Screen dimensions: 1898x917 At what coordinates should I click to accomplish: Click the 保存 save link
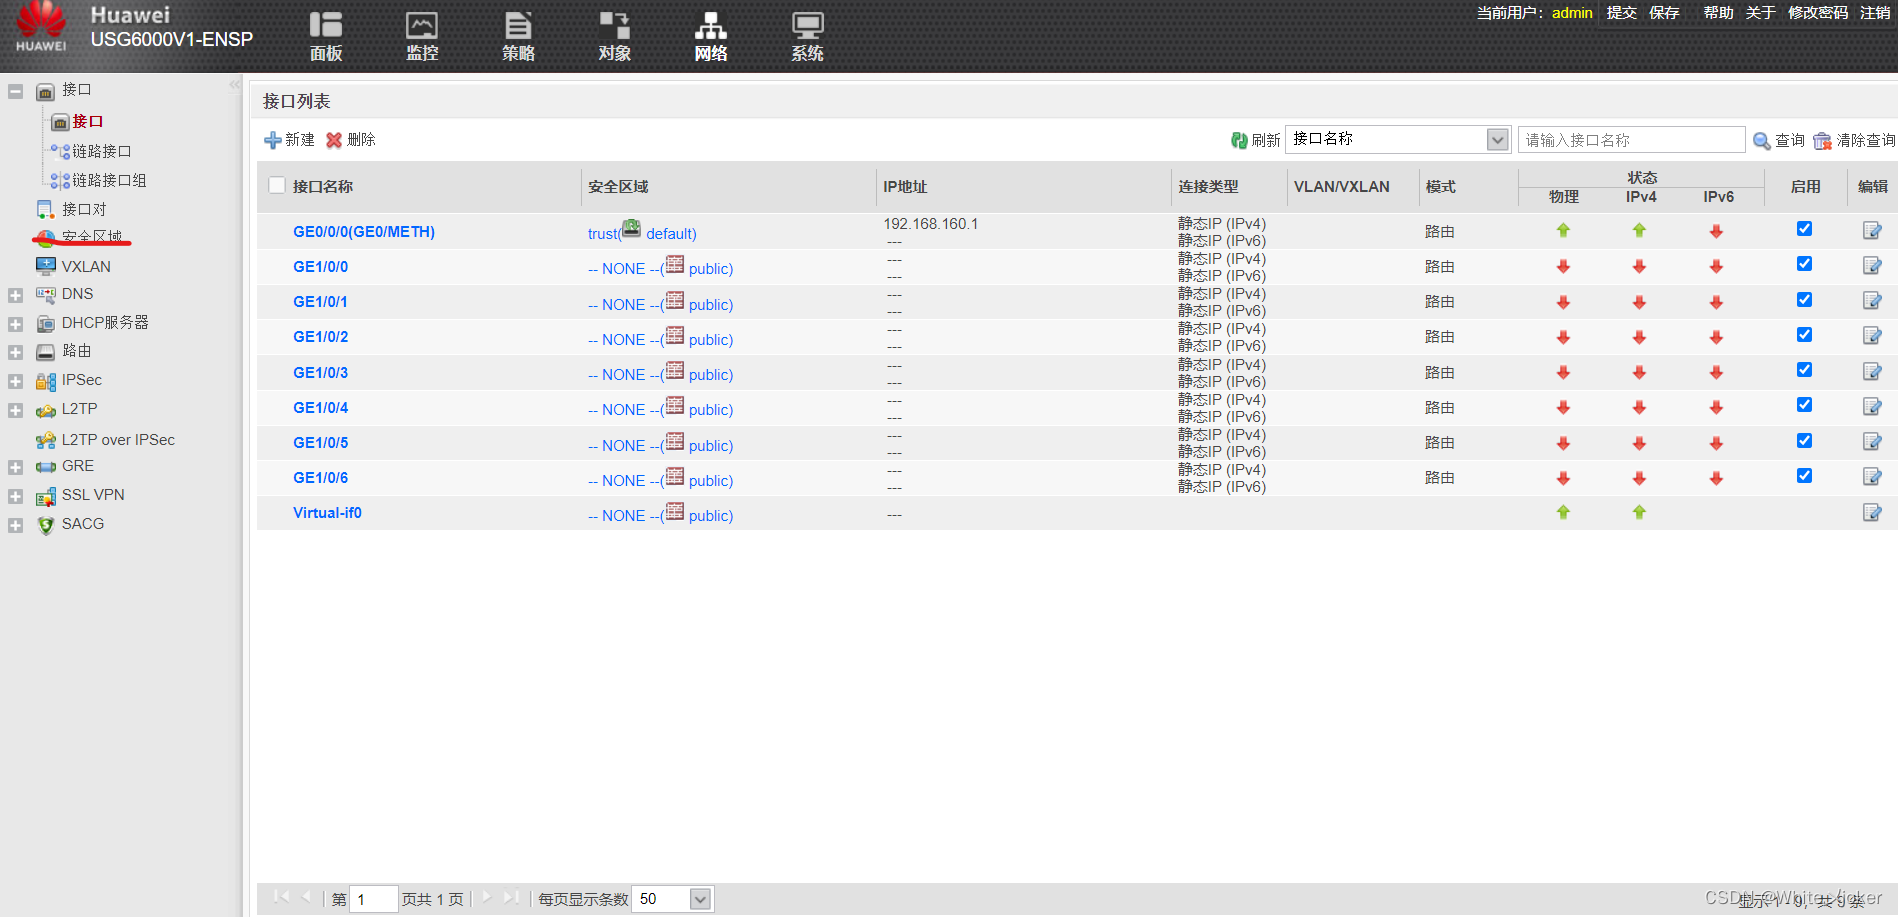pos(1664,13)
